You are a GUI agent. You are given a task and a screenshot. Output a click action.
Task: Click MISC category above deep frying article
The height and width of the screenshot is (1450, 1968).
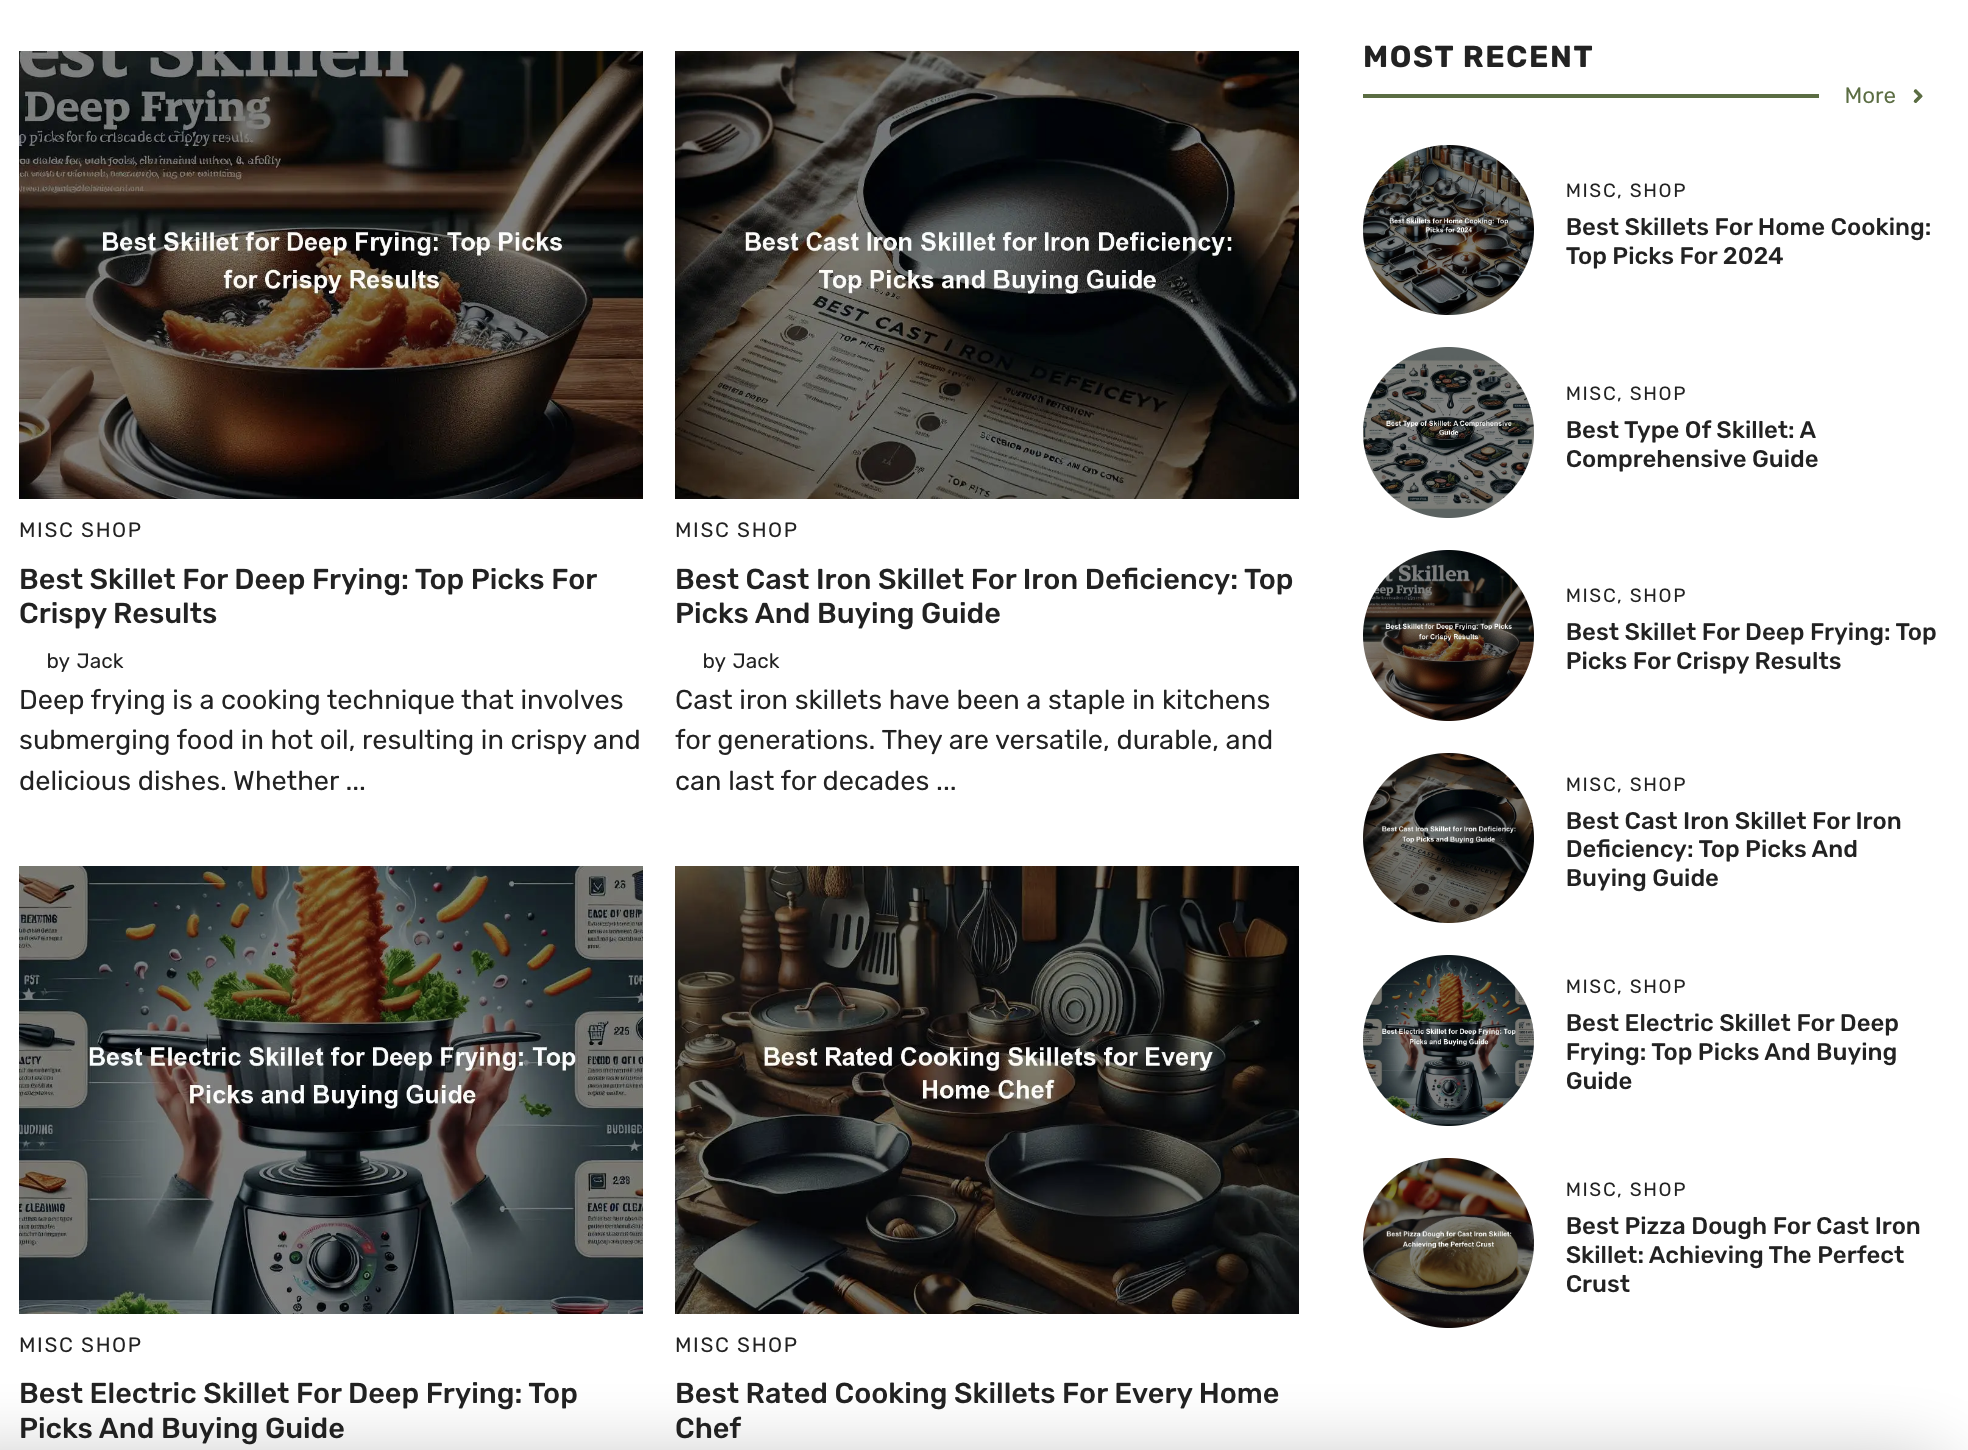tap(46, 530)
